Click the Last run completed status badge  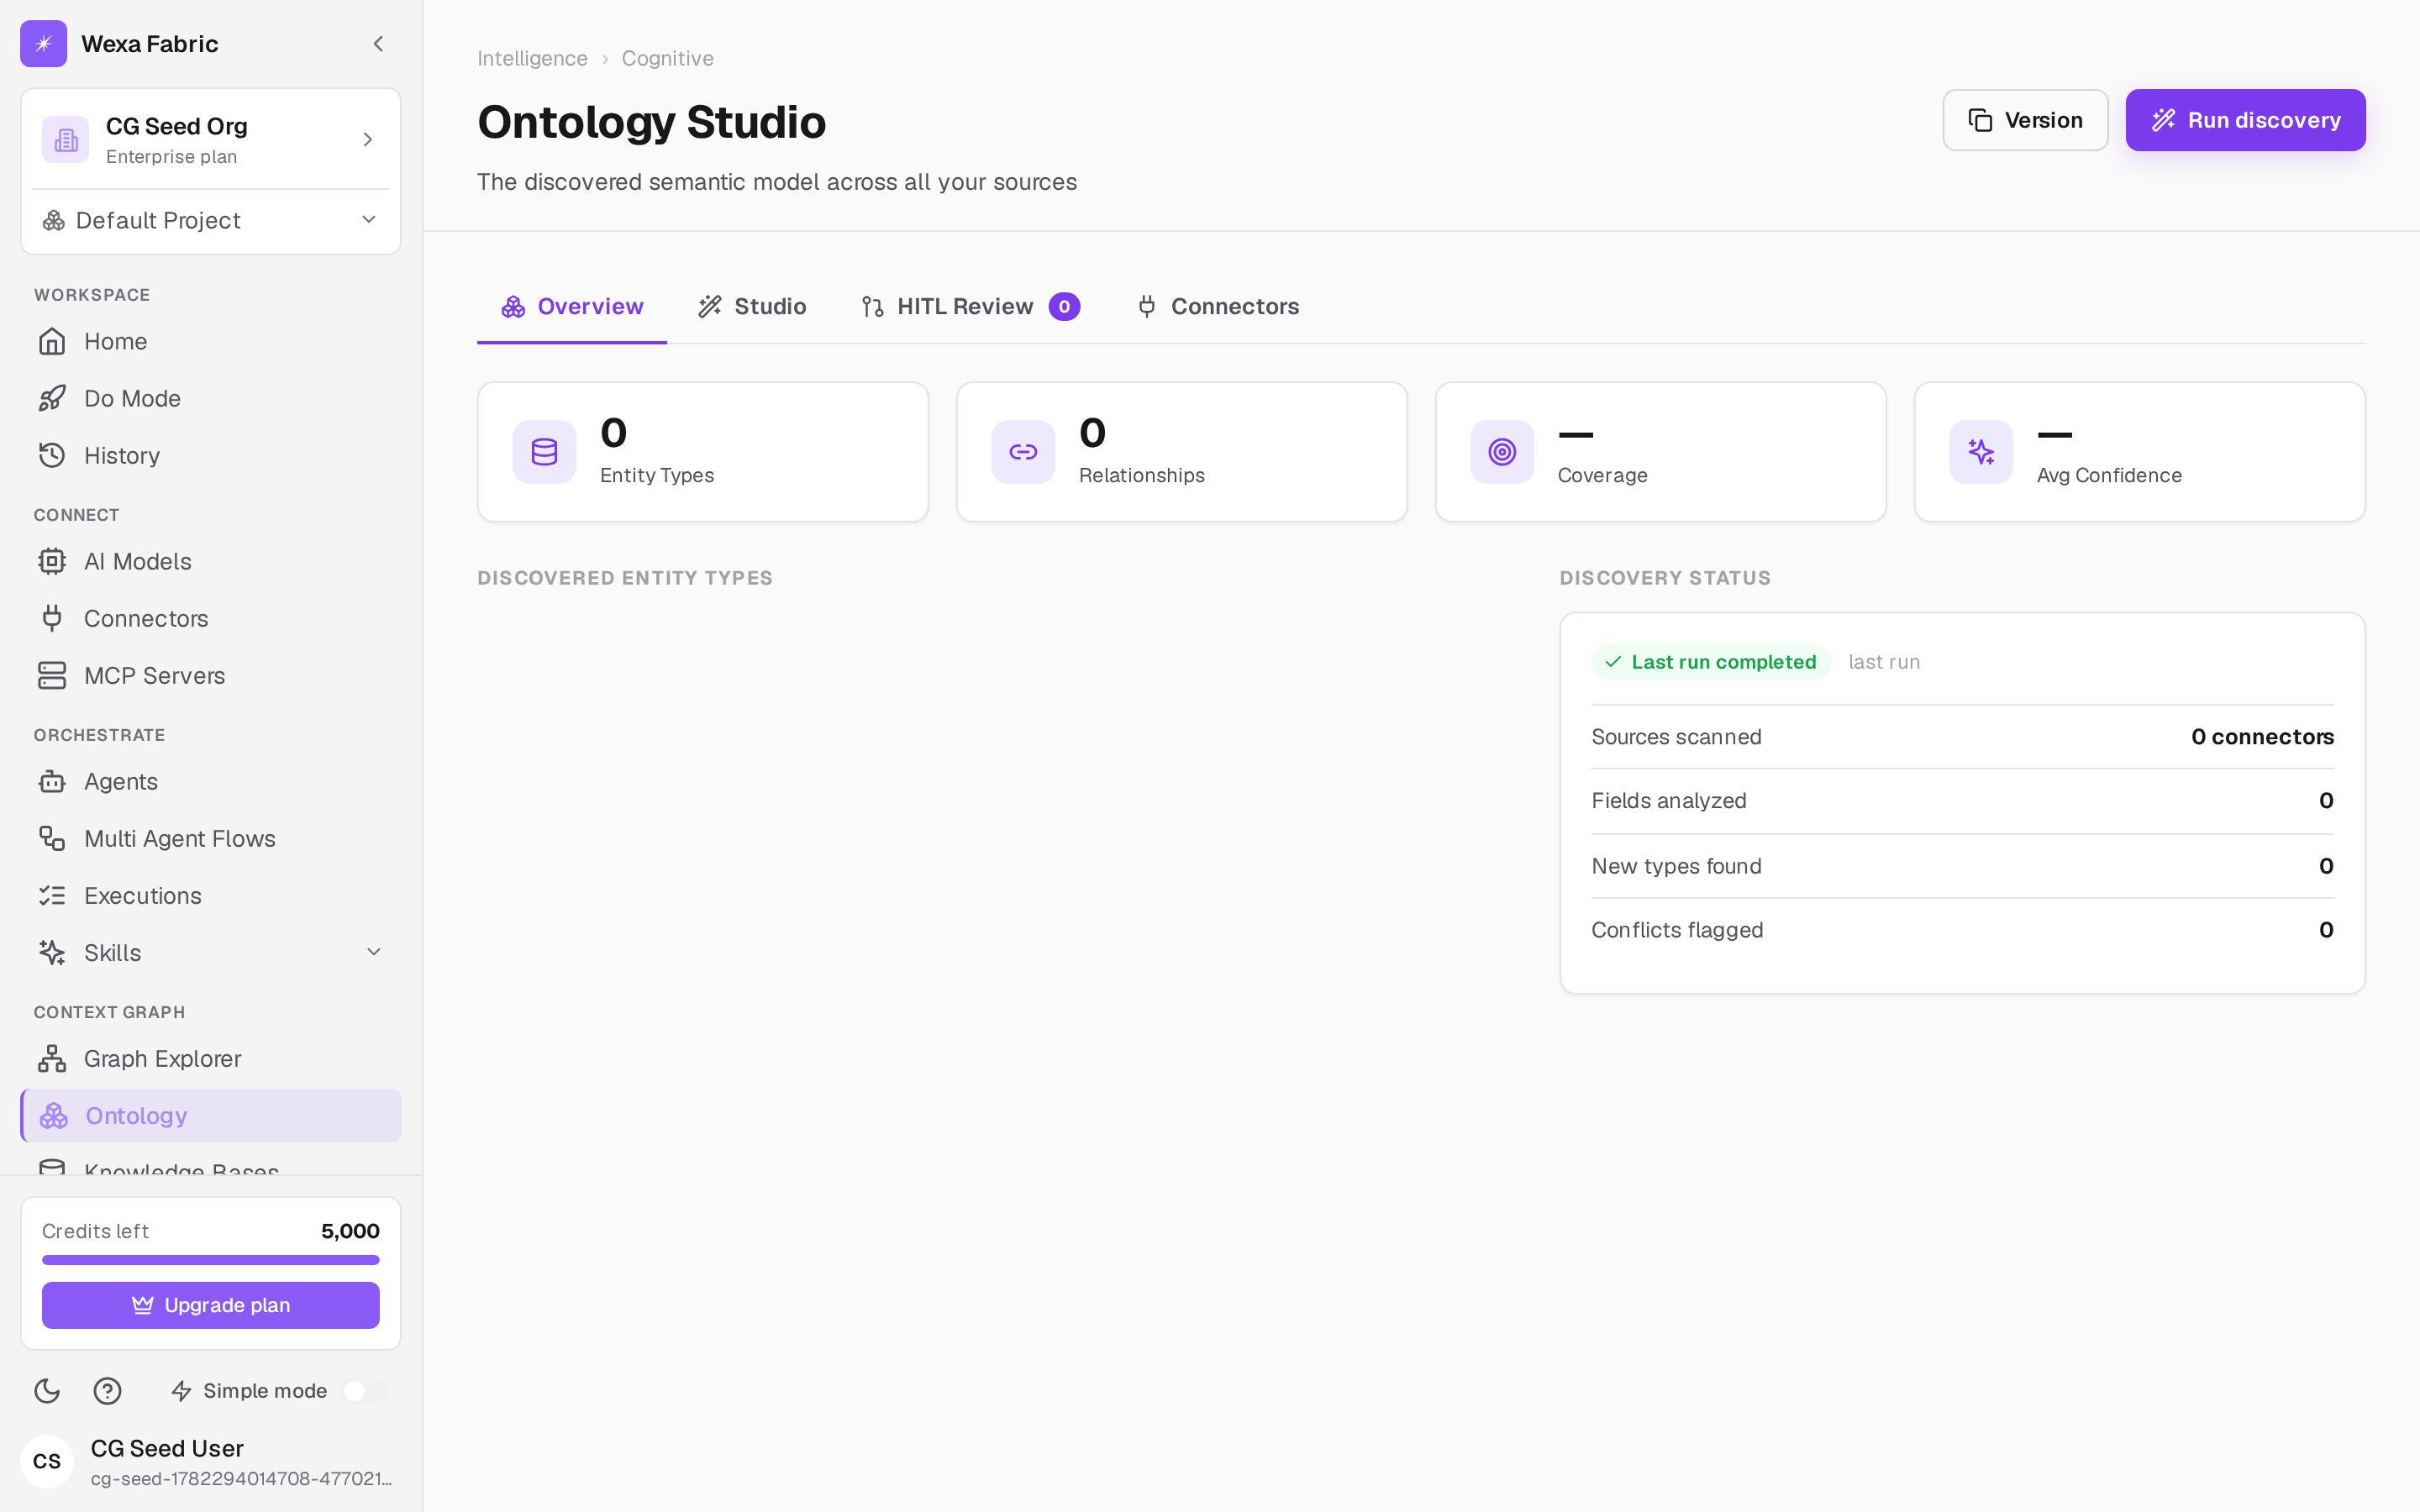pos(1711,662)
